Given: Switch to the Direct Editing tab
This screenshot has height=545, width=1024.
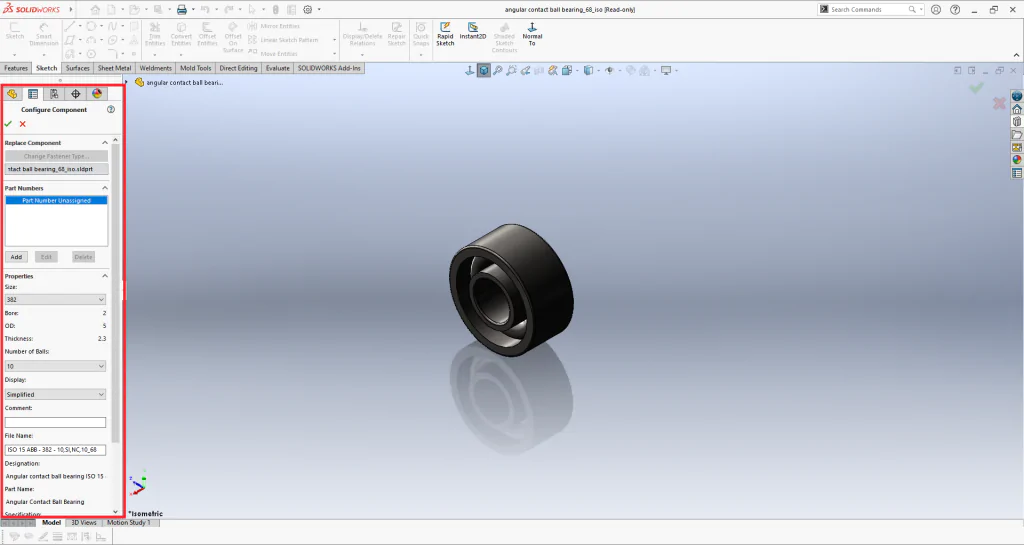Looking at the screenshot, I should pyautogui.click(x=238, y=68).
